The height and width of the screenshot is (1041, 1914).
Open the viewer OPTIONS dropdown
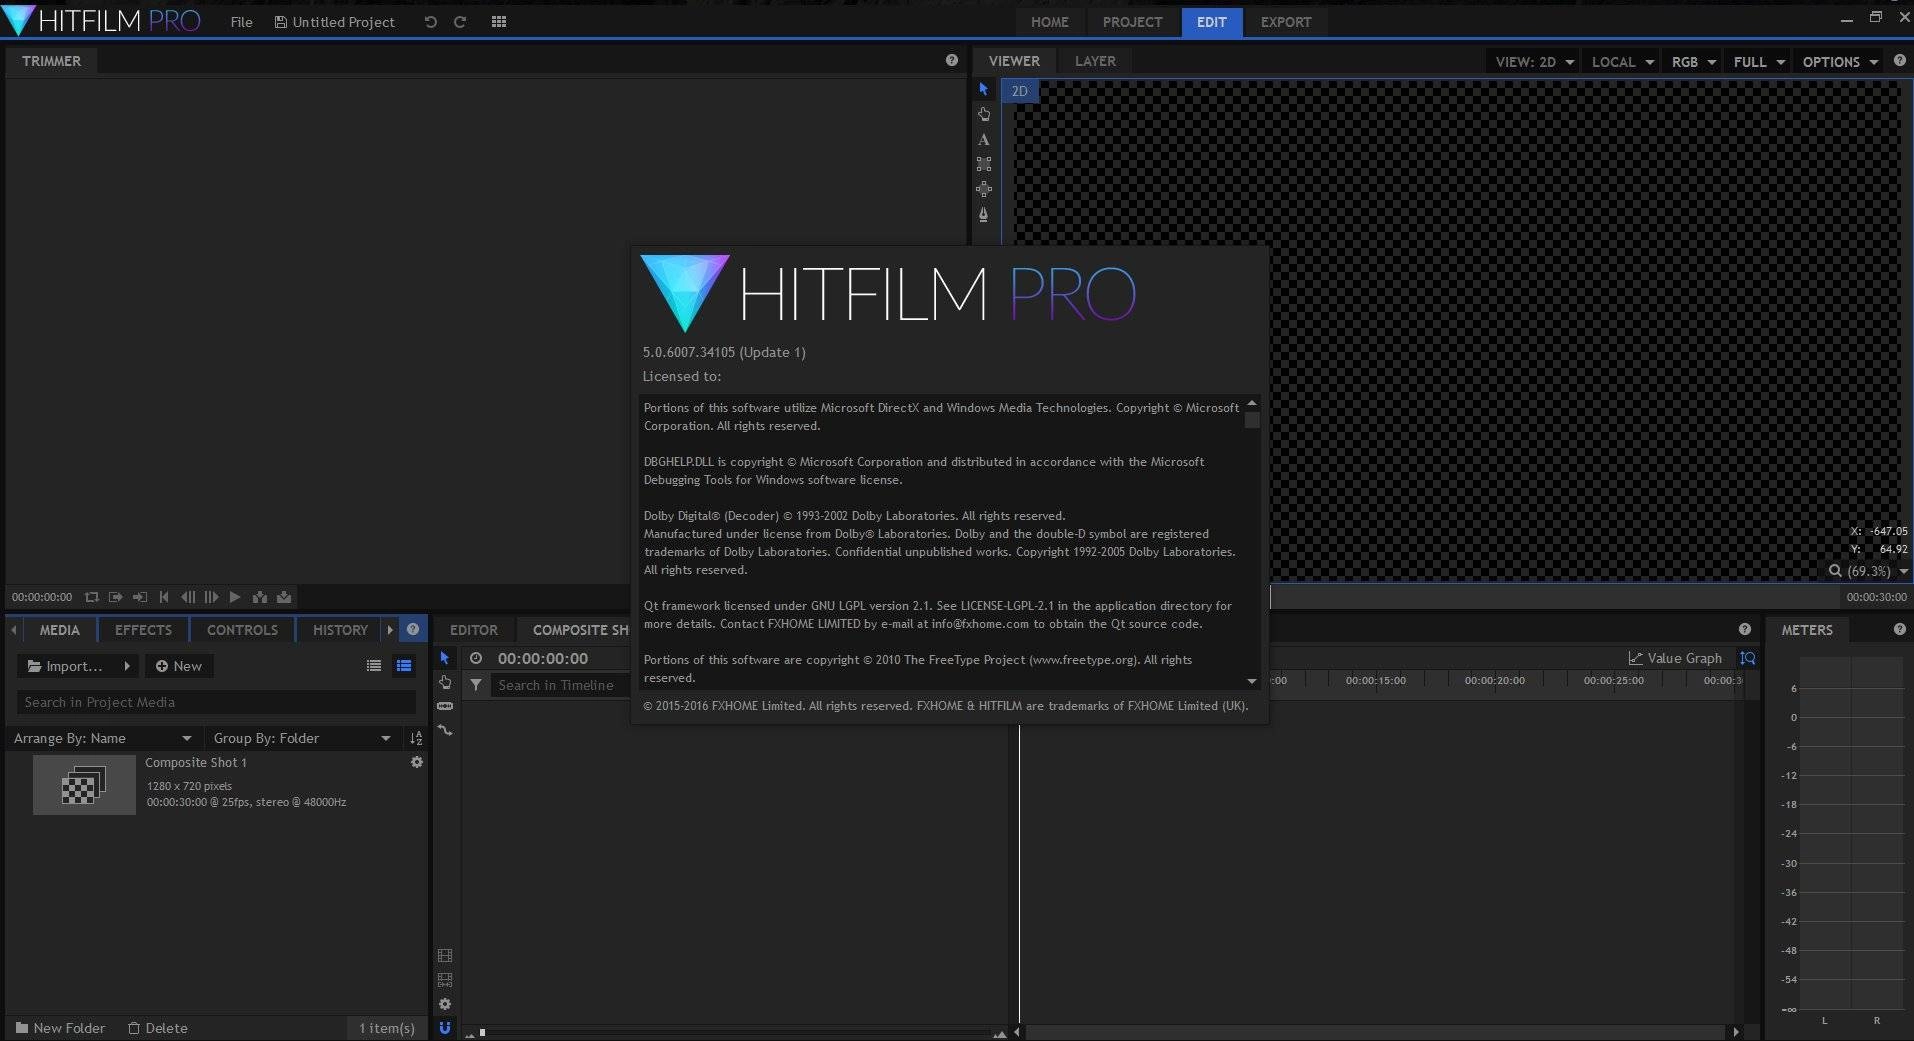click(x=1839, y=62)
